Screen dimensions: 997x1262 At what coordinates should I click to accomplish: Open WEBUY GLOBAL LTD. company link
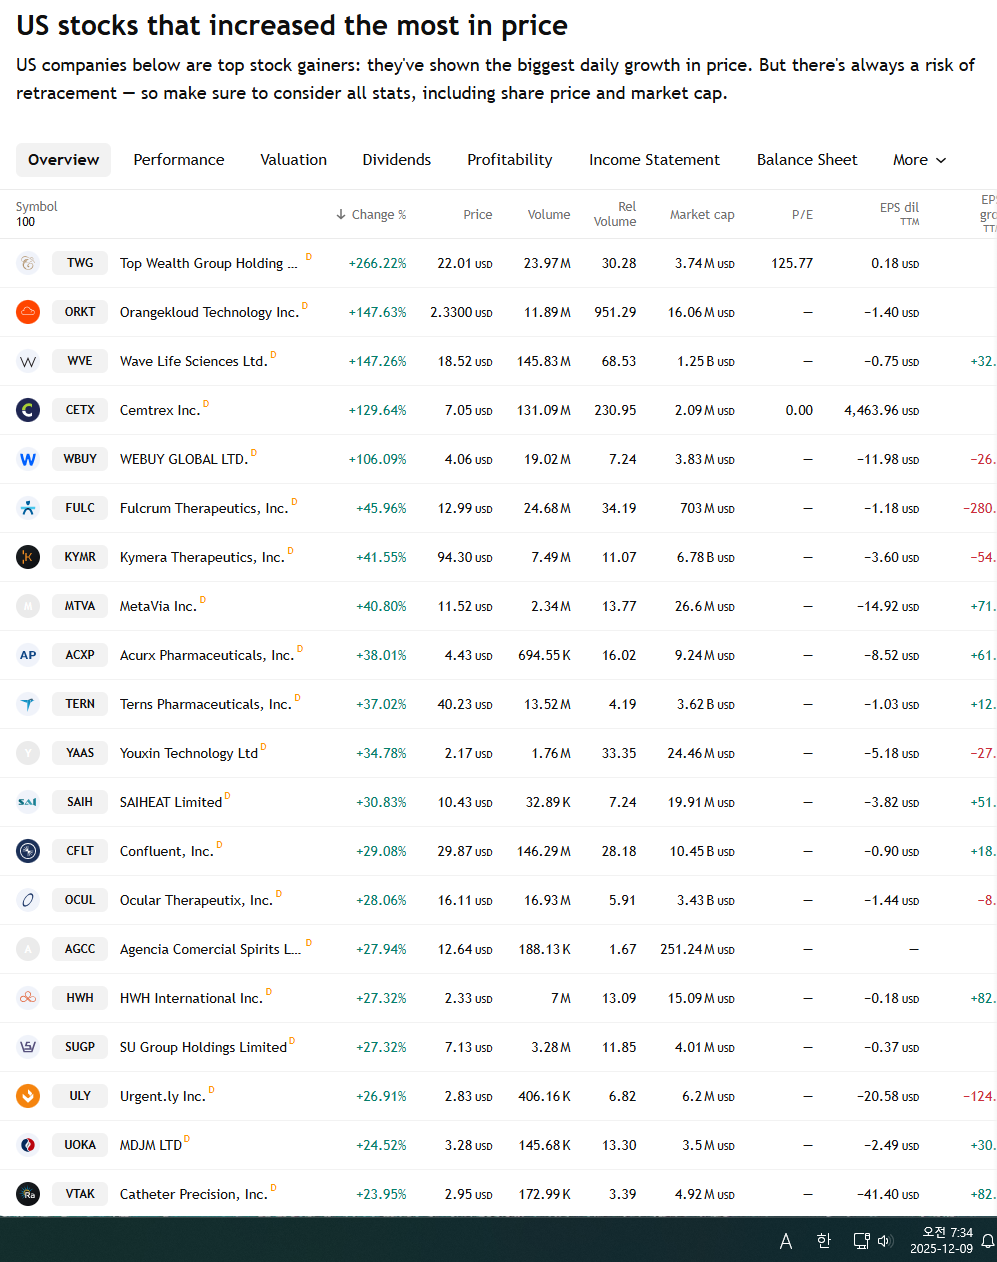(184, 459)
